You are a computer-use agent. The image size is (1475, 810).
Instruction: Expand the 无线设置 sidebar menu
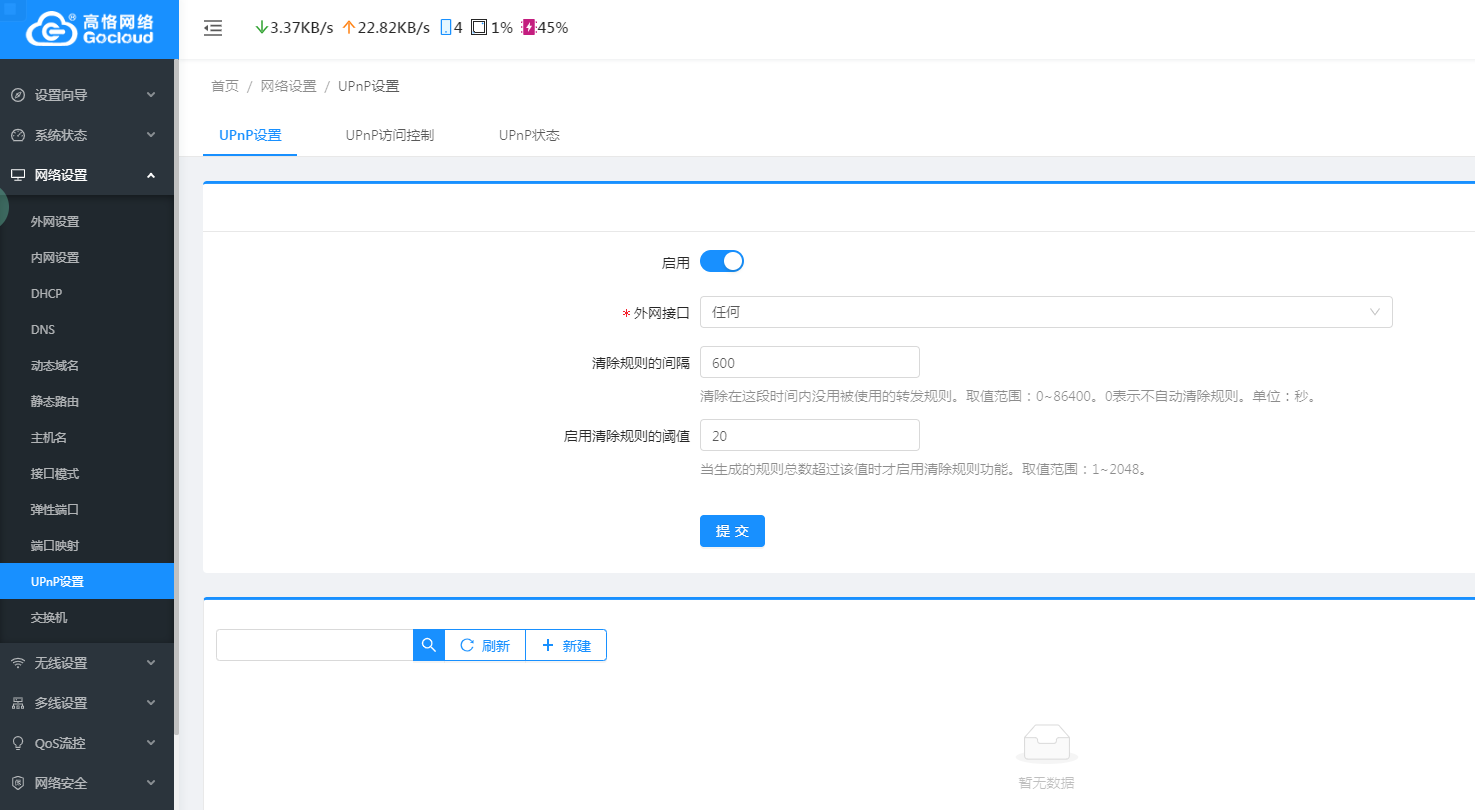click(x=87, y=663)
